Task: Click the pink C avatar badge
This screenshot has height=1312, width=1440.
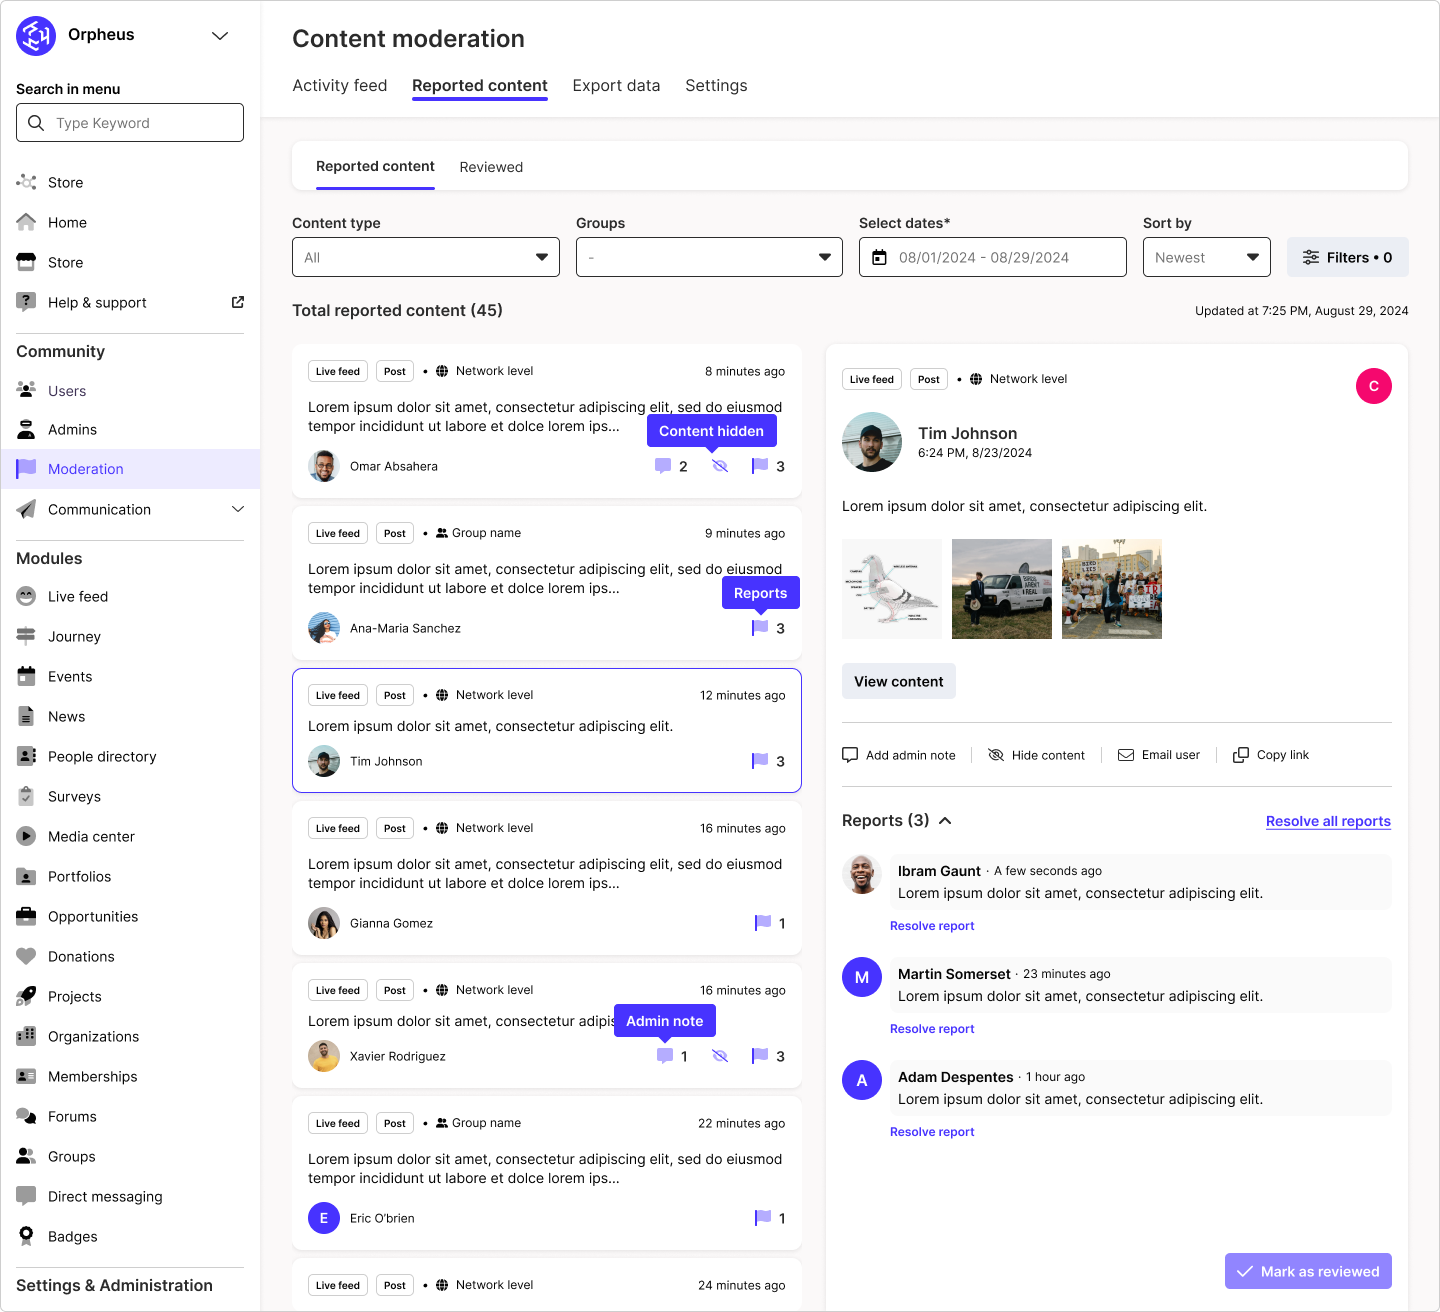Action: click(x=1374, y=386)
